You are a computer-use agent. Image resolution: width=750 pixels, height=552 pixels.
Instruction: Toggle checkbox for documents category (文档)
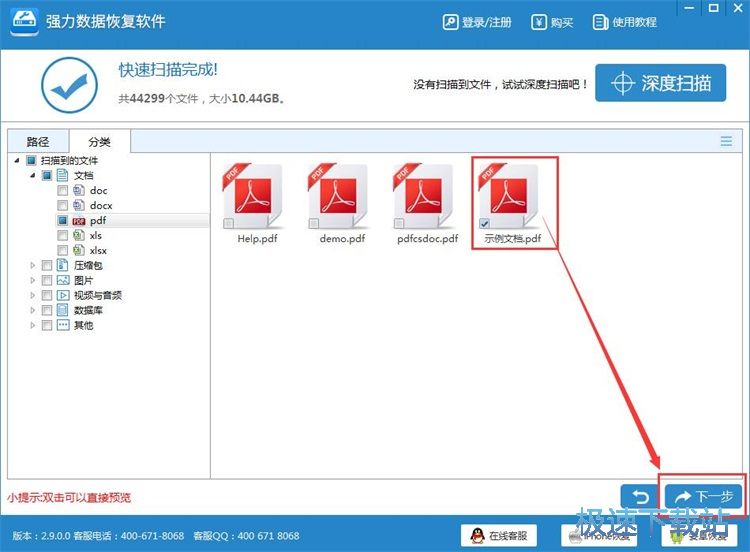pyautogui.click(x=47, y=176)
